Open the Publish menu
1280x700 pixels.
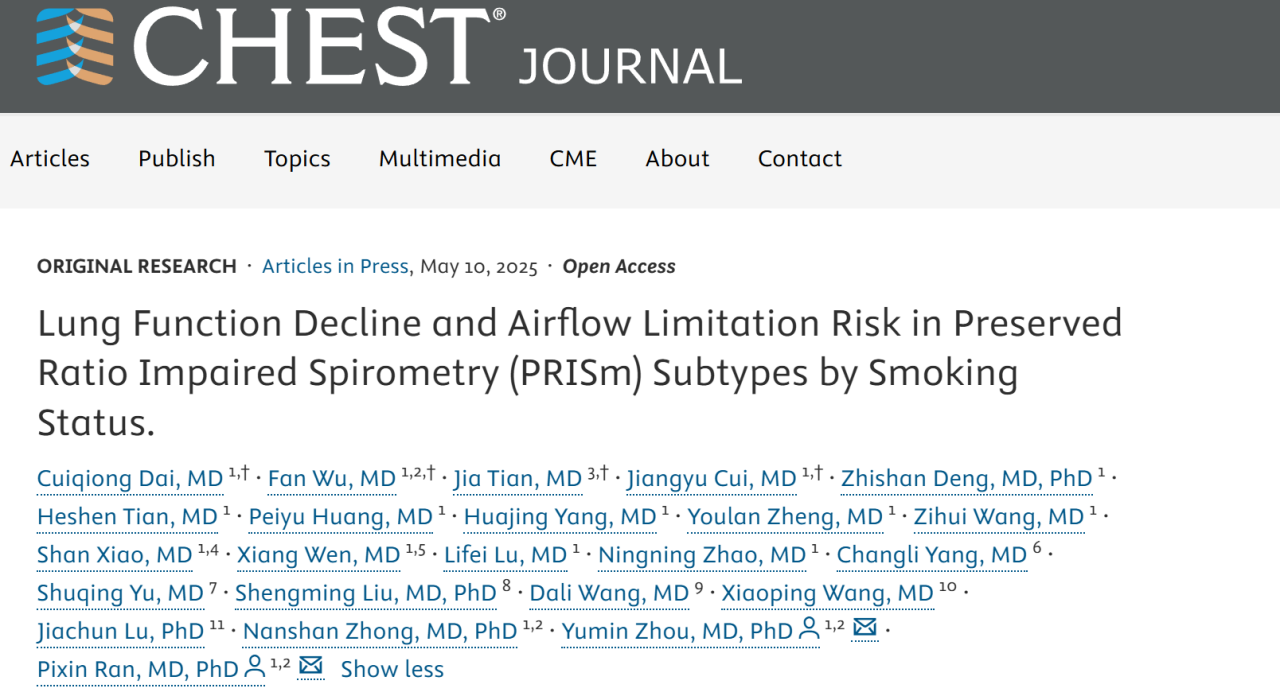coord(177,159)
